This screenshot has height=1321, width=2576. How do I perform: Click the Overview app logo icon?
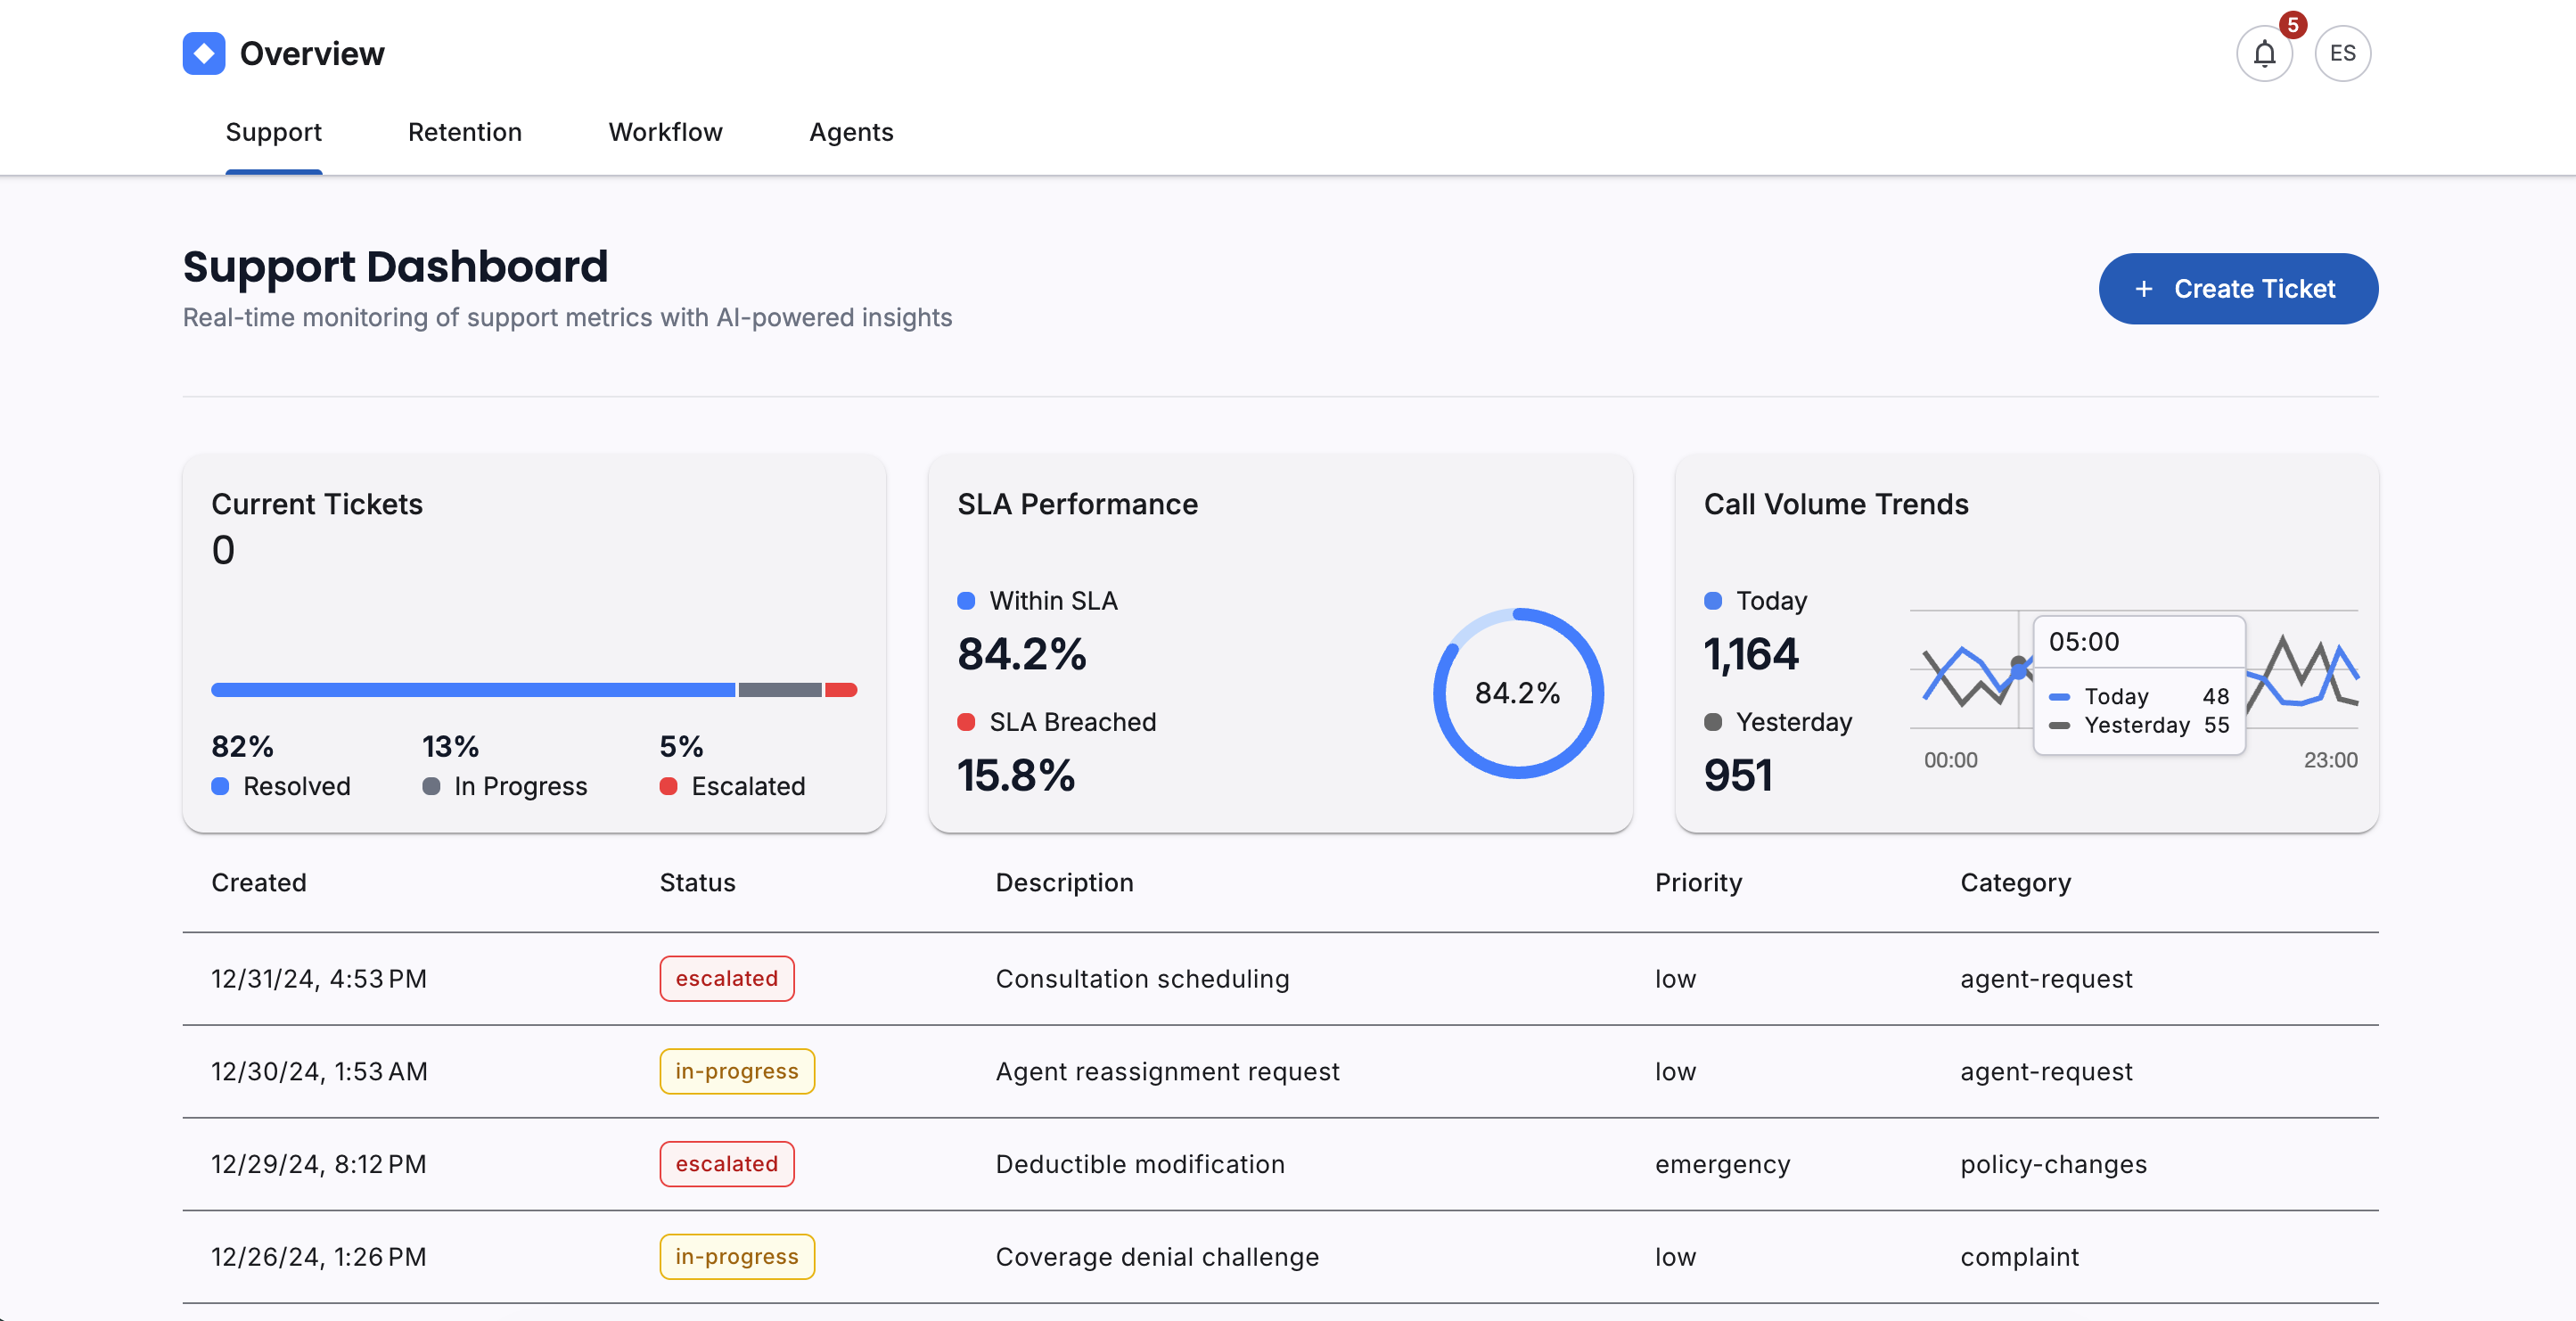pos(203,53)
